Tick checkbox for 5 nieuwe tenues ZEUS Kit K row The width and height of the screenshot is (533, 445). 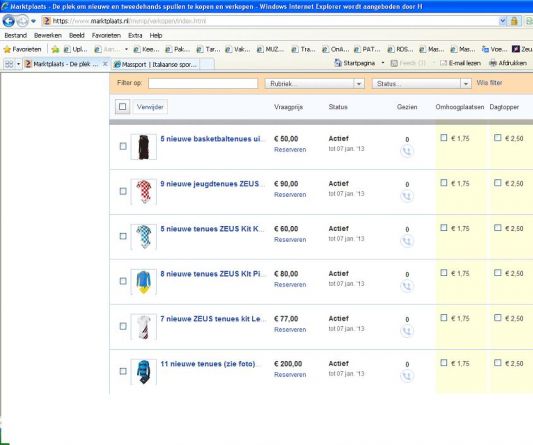tap(123, 236)
